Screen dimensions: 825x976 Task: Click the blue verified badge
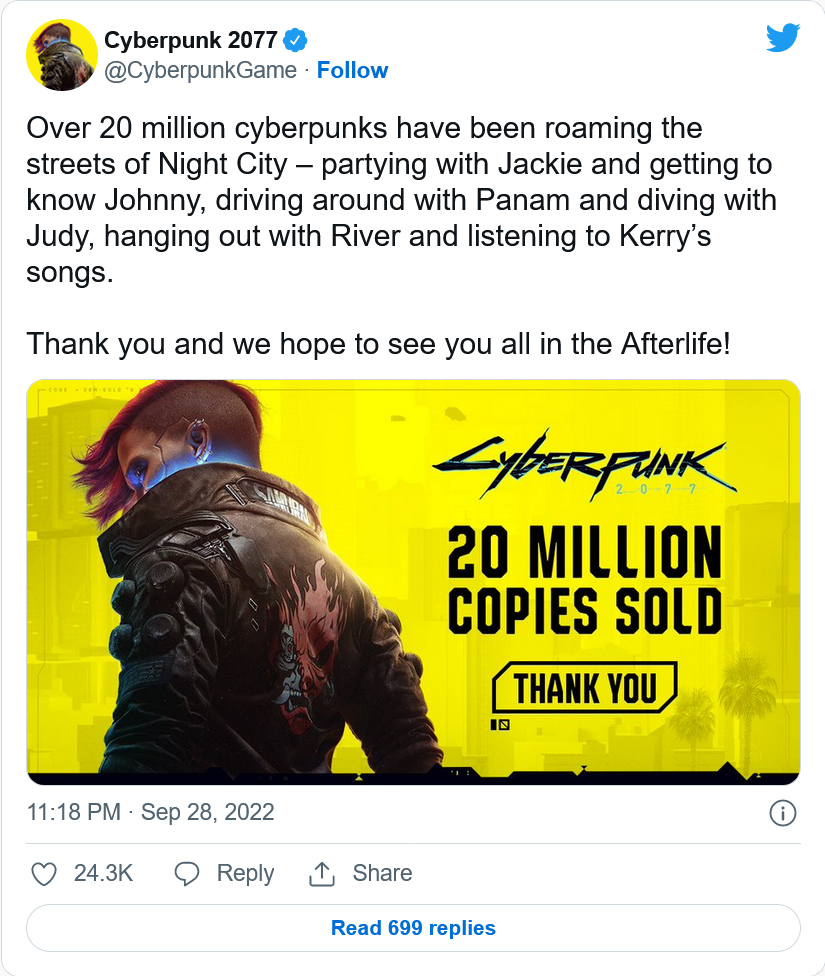(x=295, y=40)
